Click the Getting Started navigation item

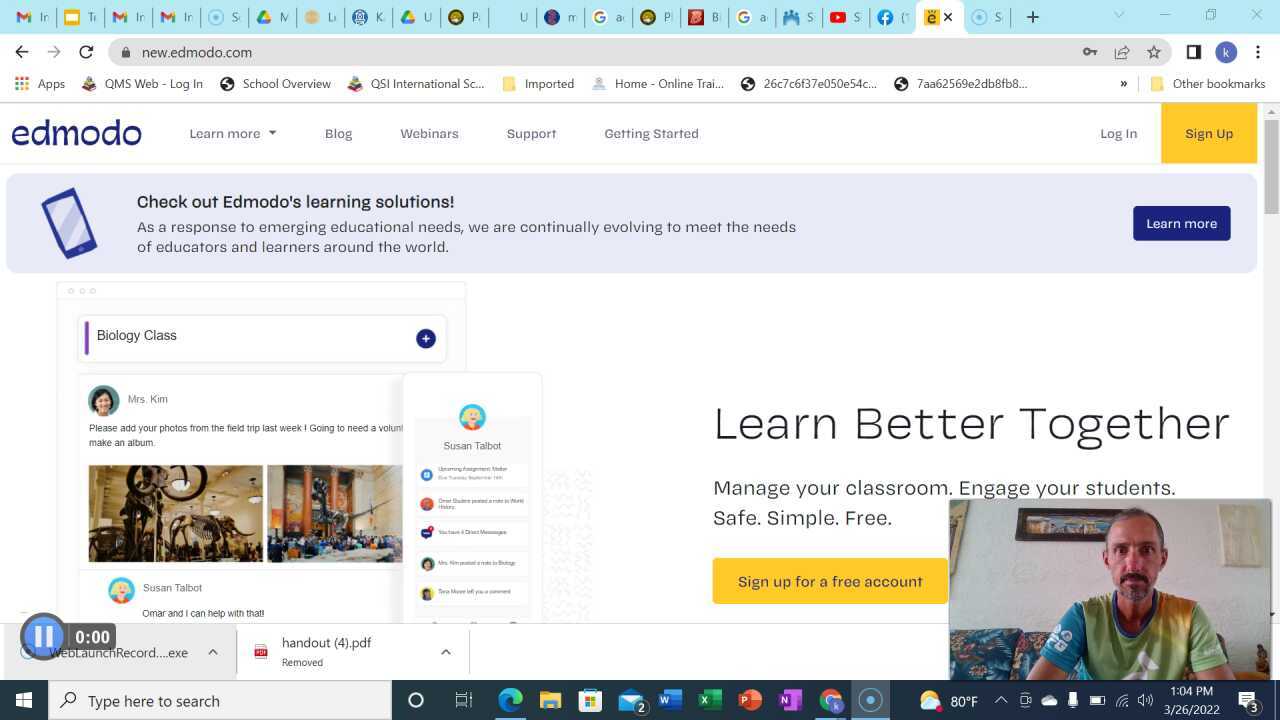pos(651,133)
